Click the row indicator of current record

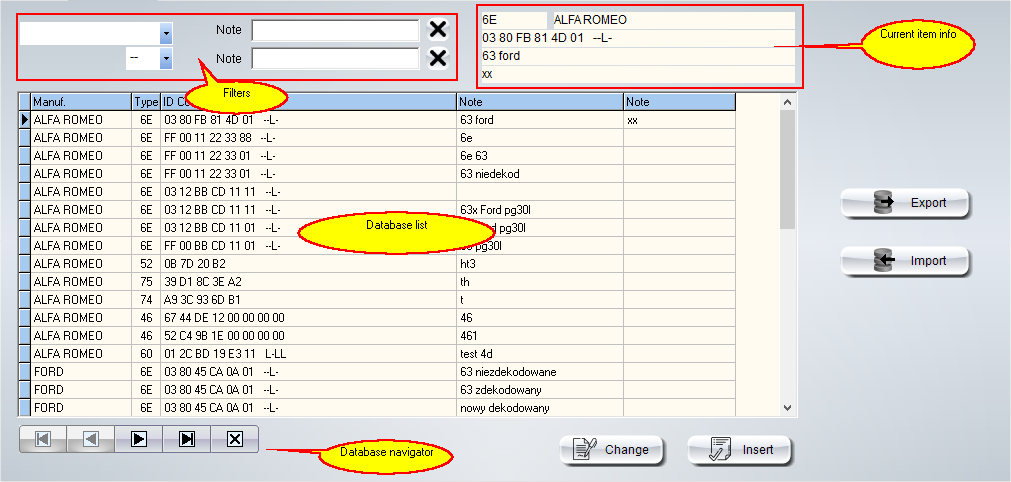(x=25, y=120)
